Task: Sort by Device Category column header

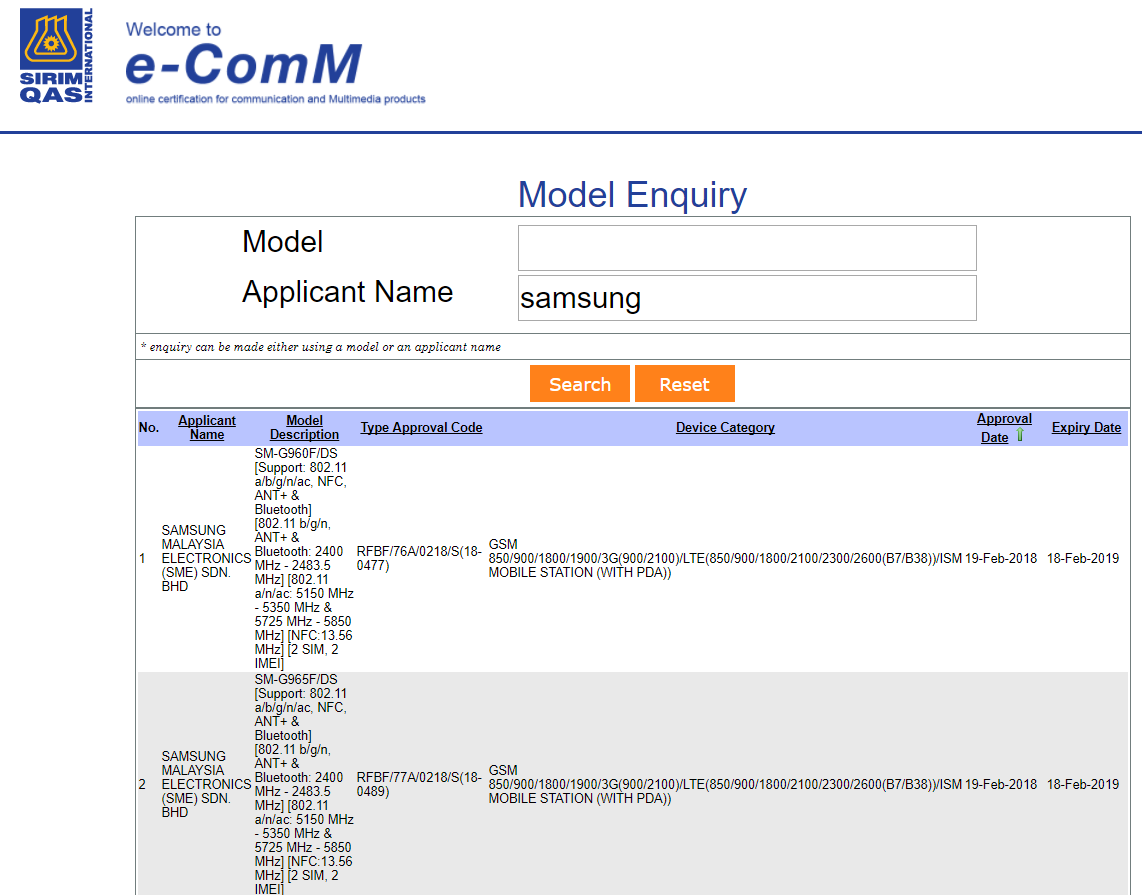Action: tap(725, 427)
